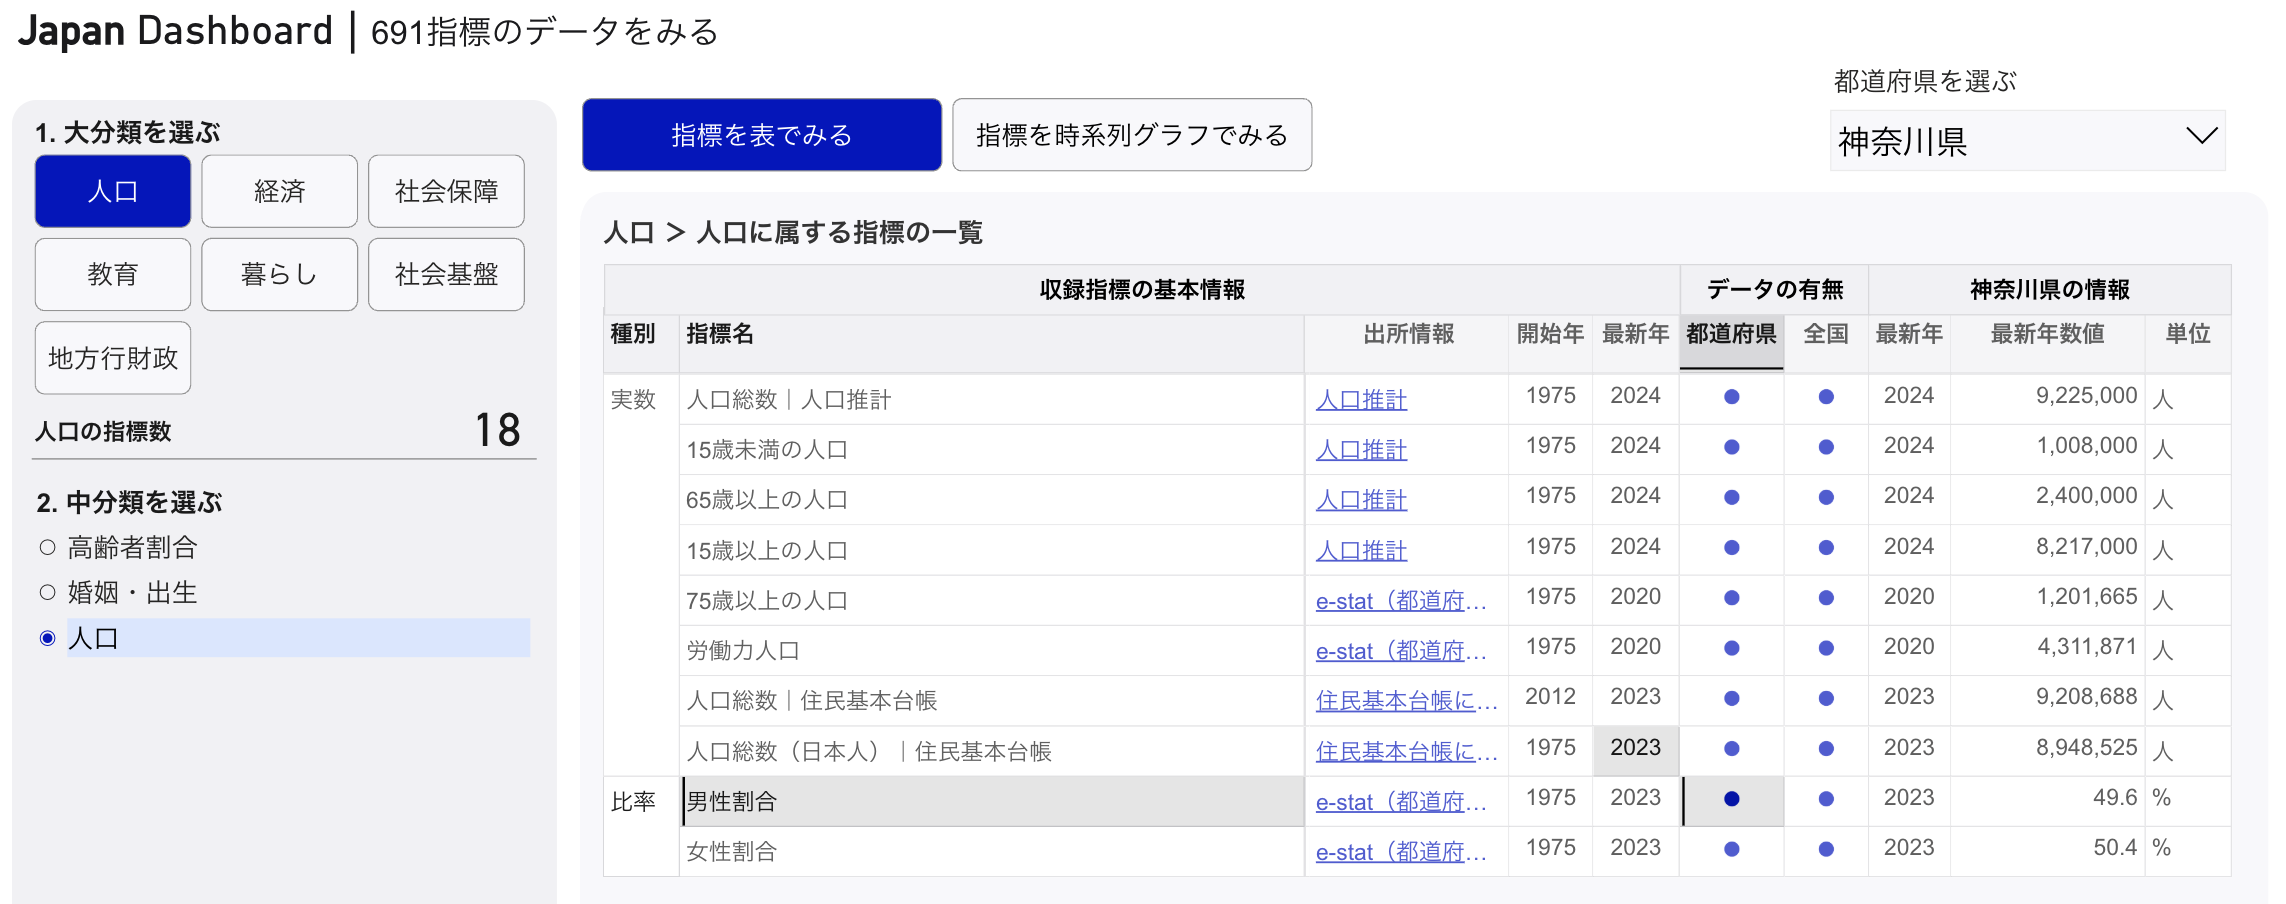Select the 婚姻・出生 radio option
The height and width of the screenshot is (904, 2286).
(x=47, y=592)
